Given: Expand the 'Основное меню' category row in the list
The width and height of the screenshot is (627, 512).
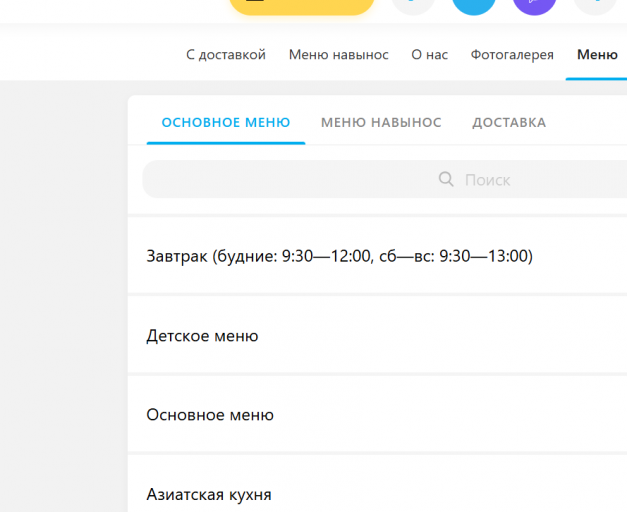Looking at the screenshot, I should [377, 415].
